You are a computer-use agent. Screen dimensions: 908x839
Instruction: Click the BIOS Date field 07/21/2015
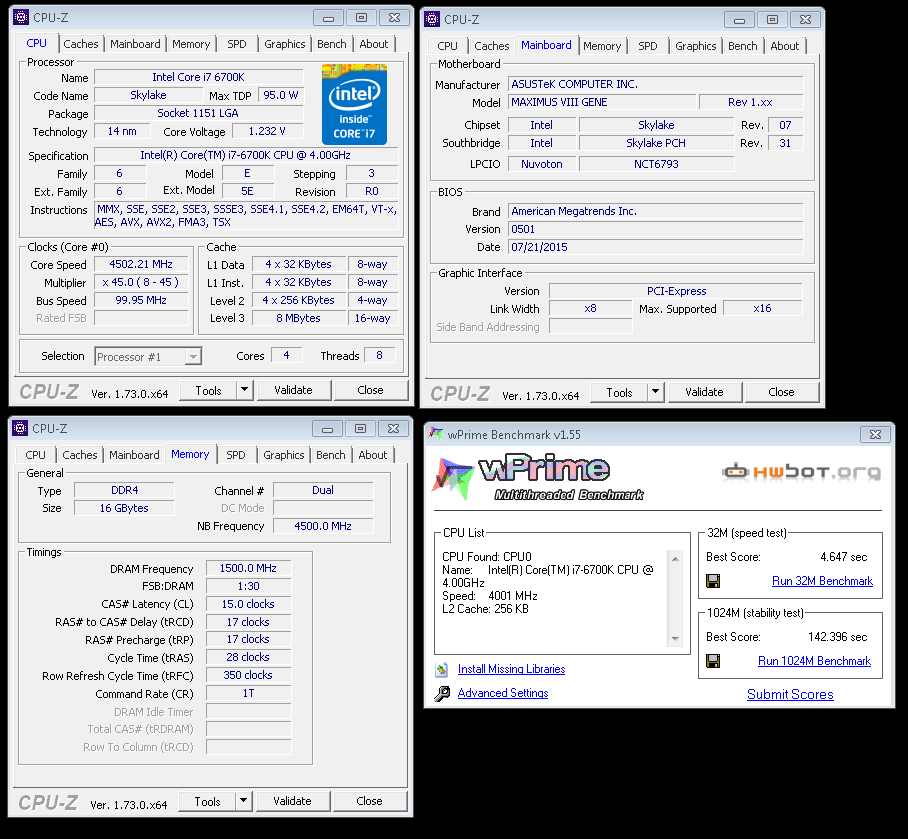click(656, 247)
